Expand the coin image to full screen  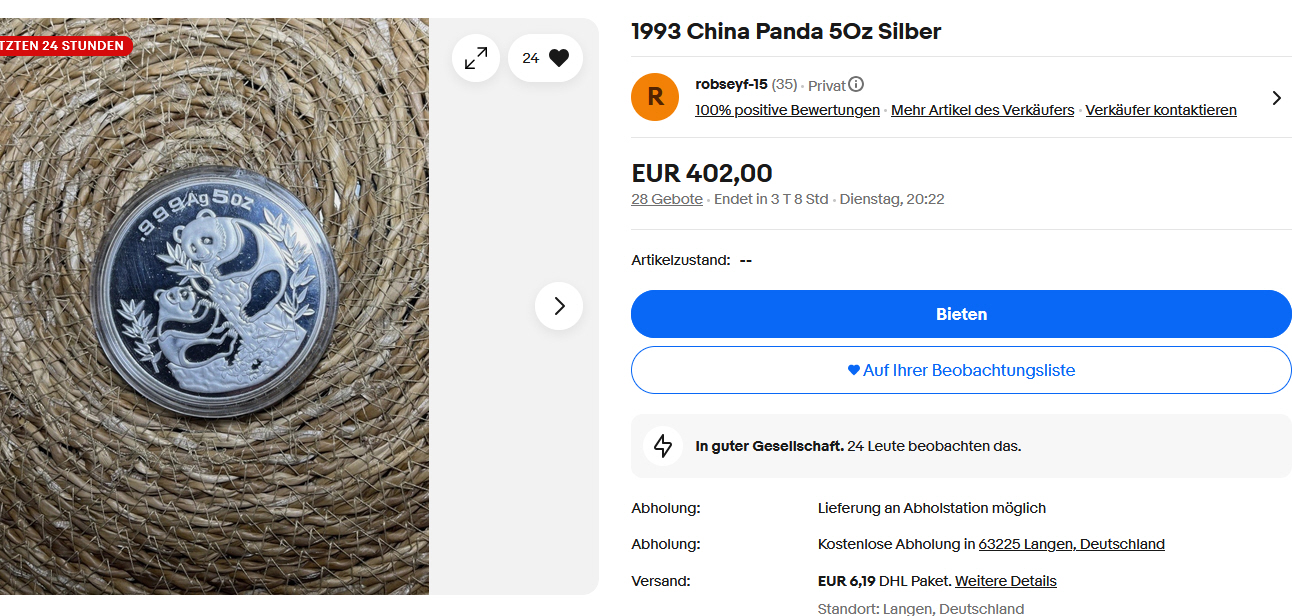point(476,59)
